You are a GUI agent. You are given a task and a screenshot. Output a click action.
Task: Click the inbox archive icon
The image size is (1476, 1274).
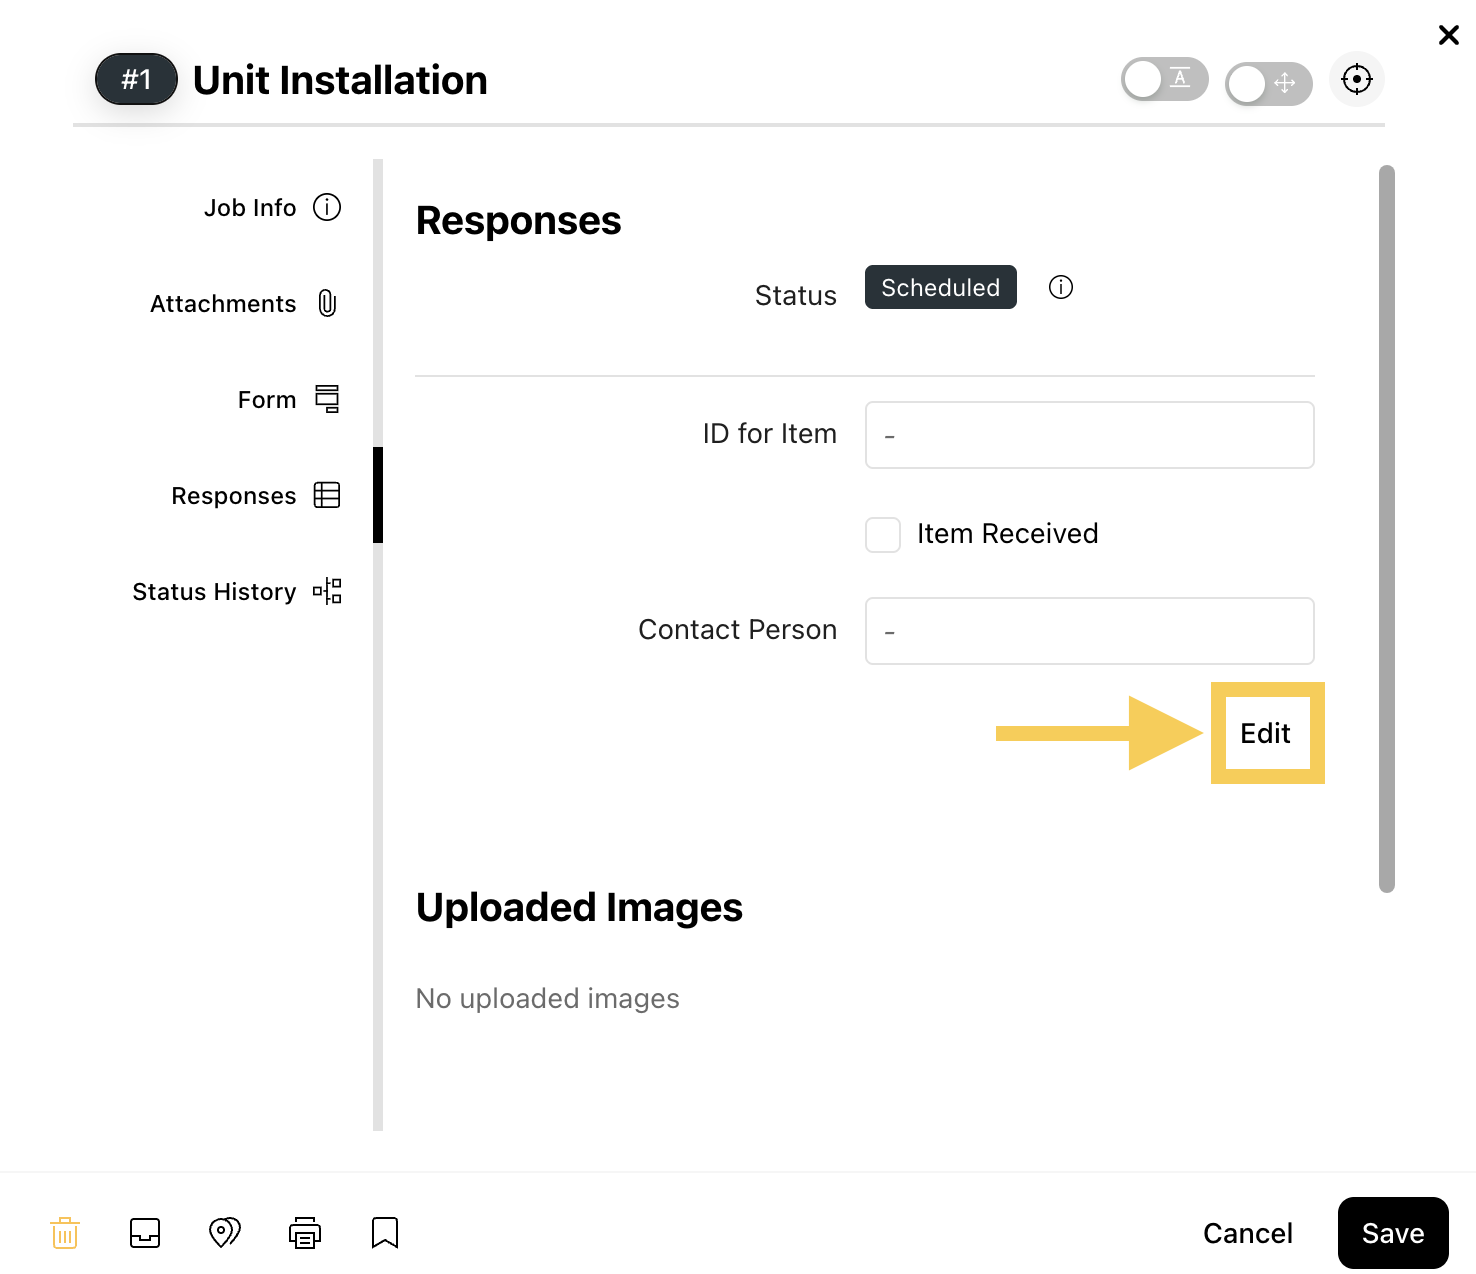[x=145, y=1233]
